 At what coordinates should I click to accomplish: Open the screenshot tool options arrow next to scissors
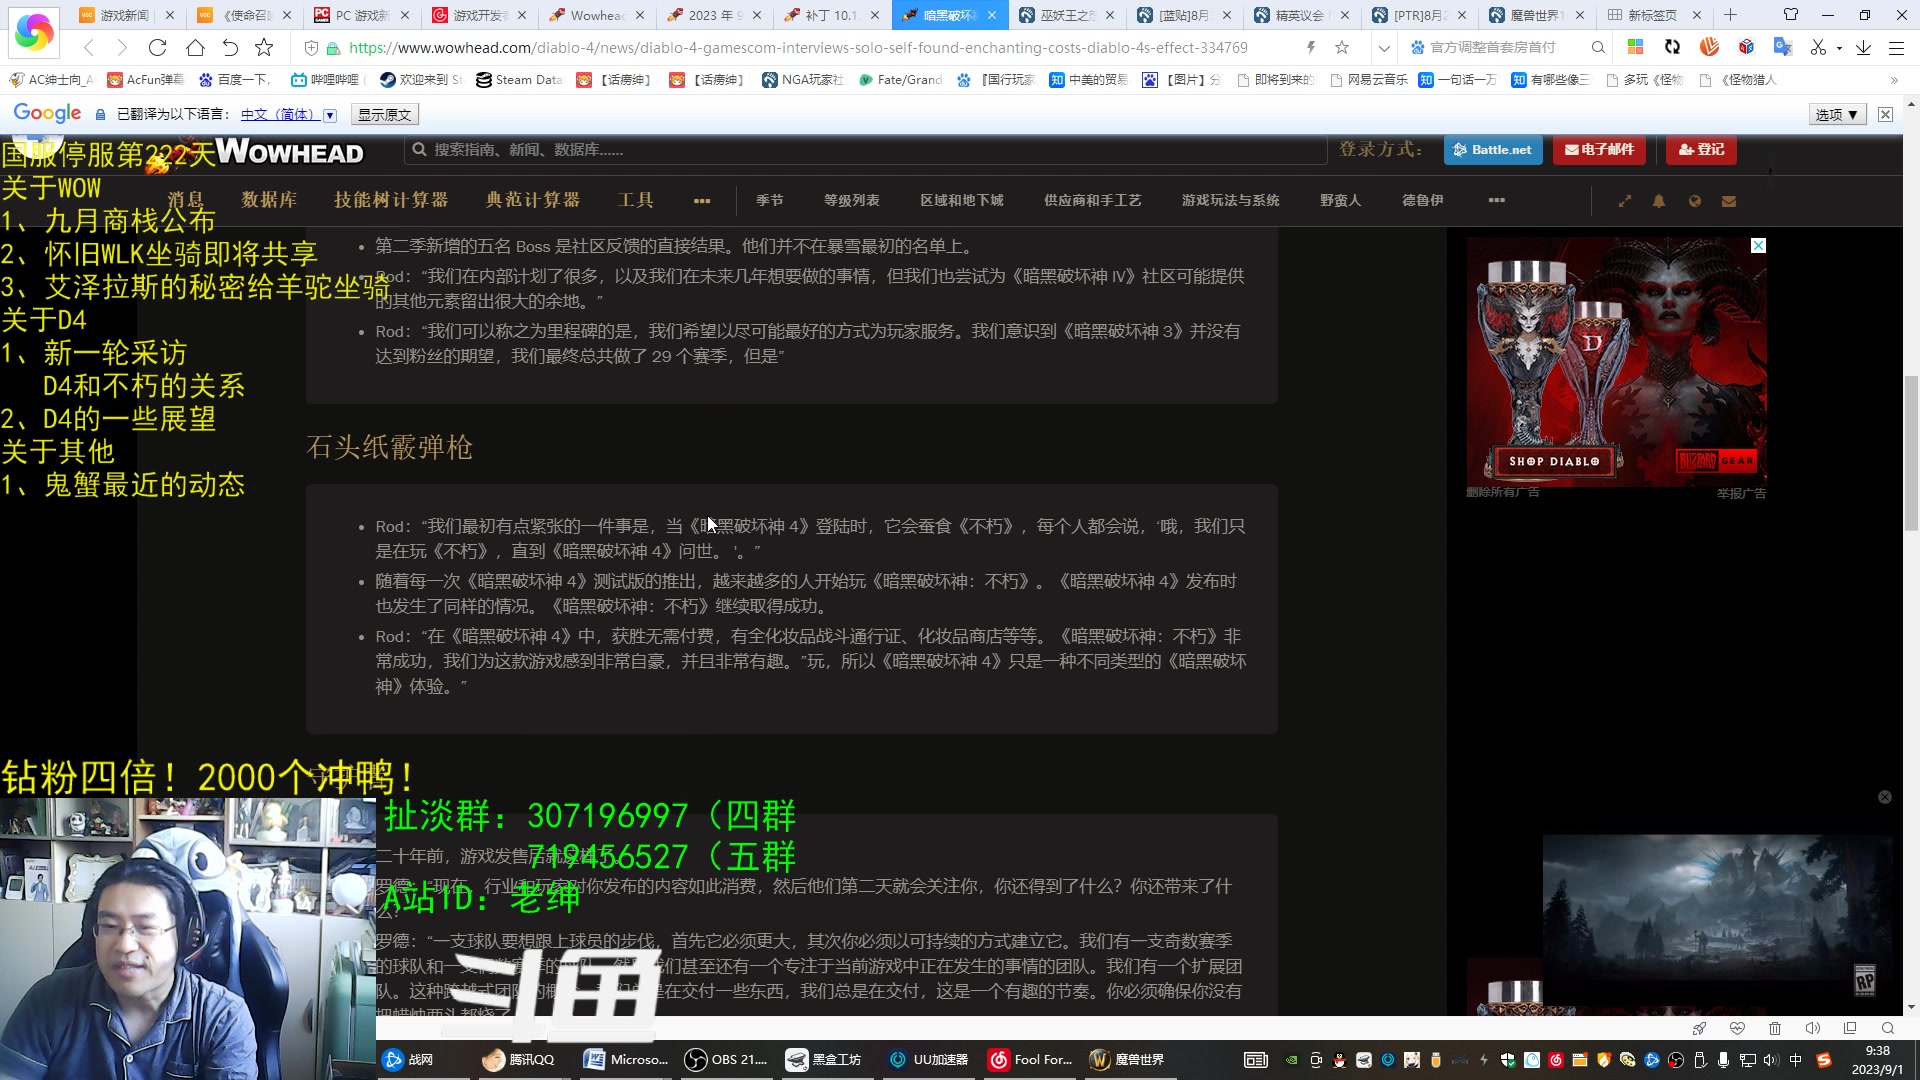click(1839, 48)
